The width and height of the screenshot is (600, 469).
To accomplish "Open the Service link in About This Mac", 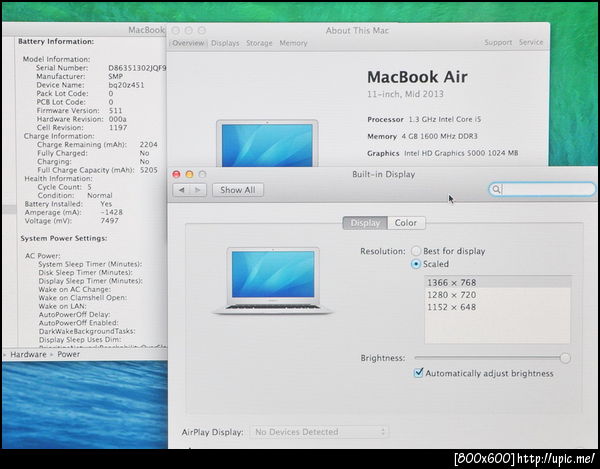I will 531,42.
